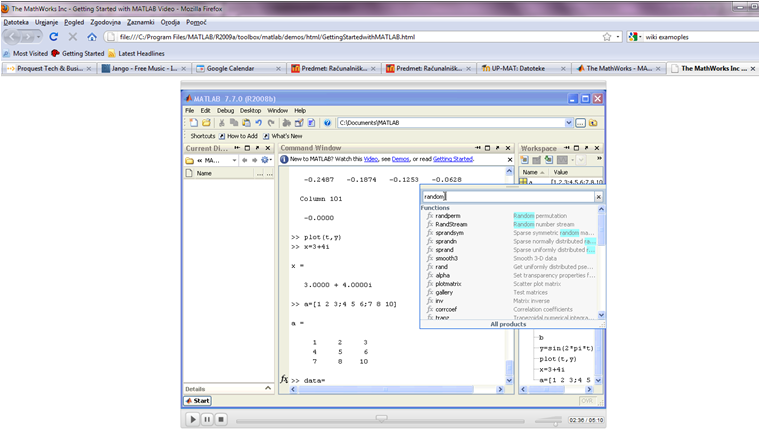The height and width of the screenshot is (444, 760).
Task: Click the Redo arrow in MATLAB toolbar
Action: tap(271, 123)
